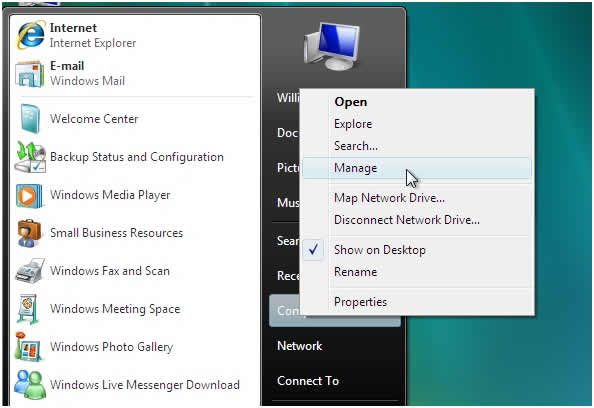Select Disconnect Network Drive entry

406,220
